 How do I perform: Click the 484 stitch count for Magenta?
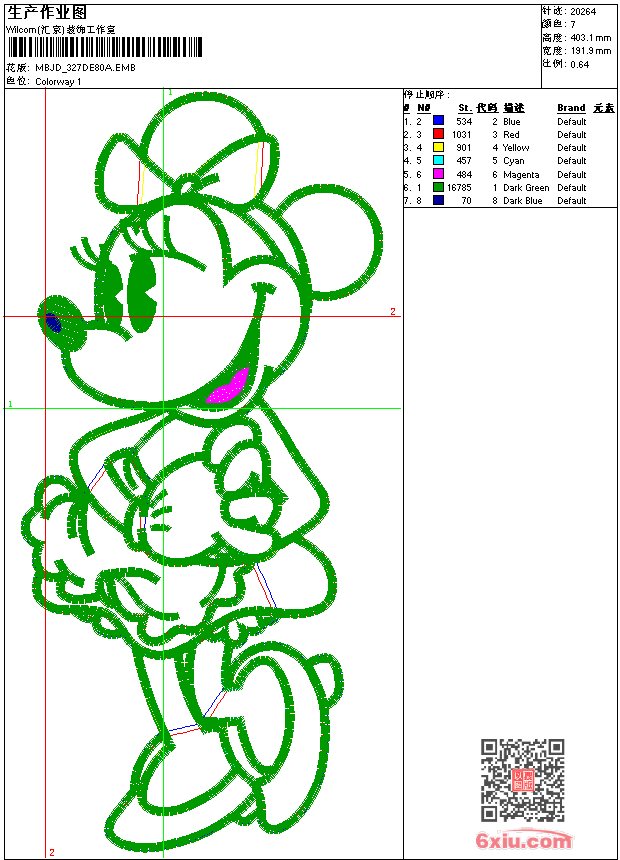pos(464,174)
